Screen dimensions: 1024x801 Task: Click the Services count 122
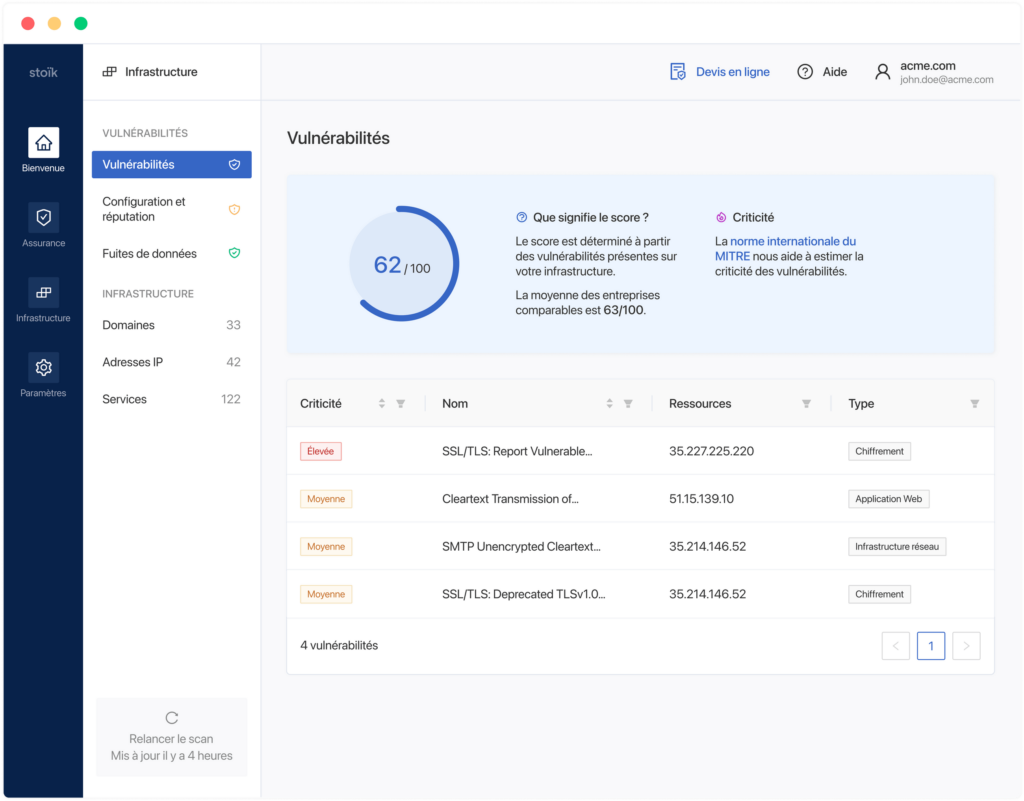click(x=231, y=400)
